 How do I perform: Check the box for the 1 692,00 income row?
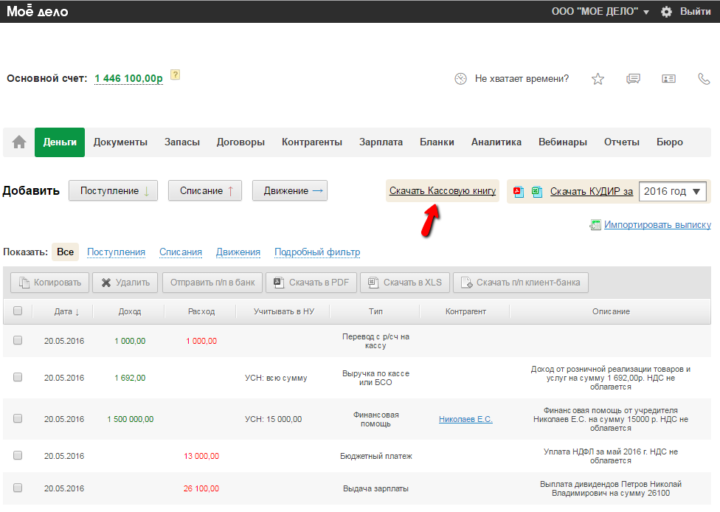(x=17, y=377)
